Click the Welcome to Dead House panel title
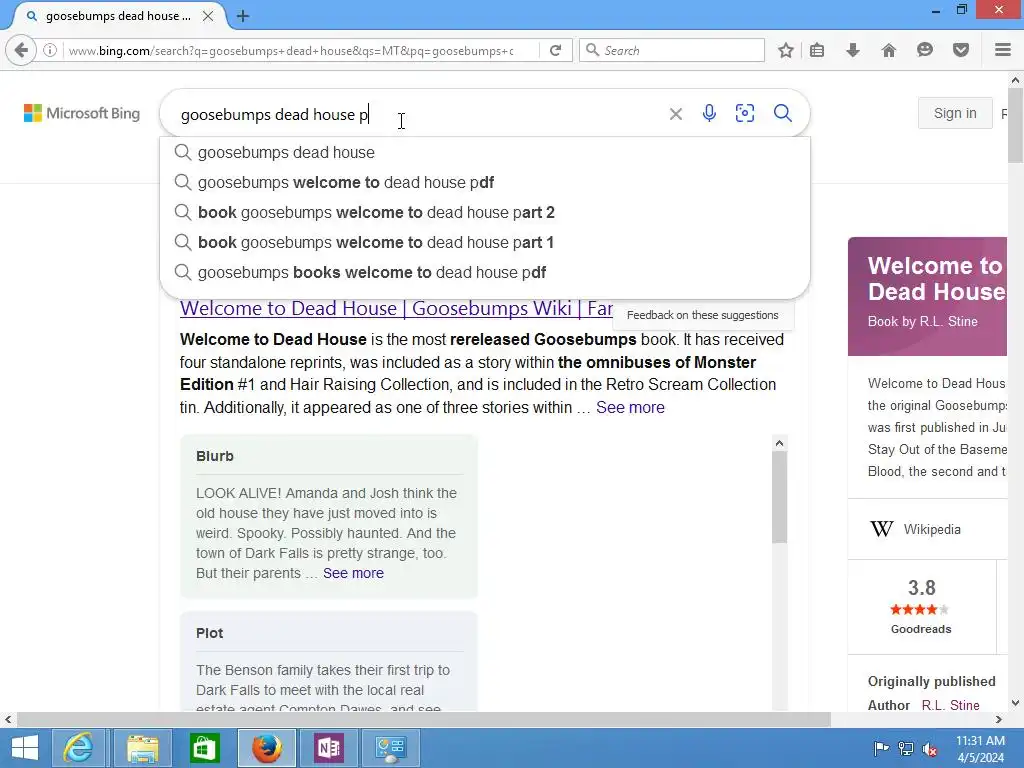This screenshot has width=1024, height=768. [x=936, y=278]
